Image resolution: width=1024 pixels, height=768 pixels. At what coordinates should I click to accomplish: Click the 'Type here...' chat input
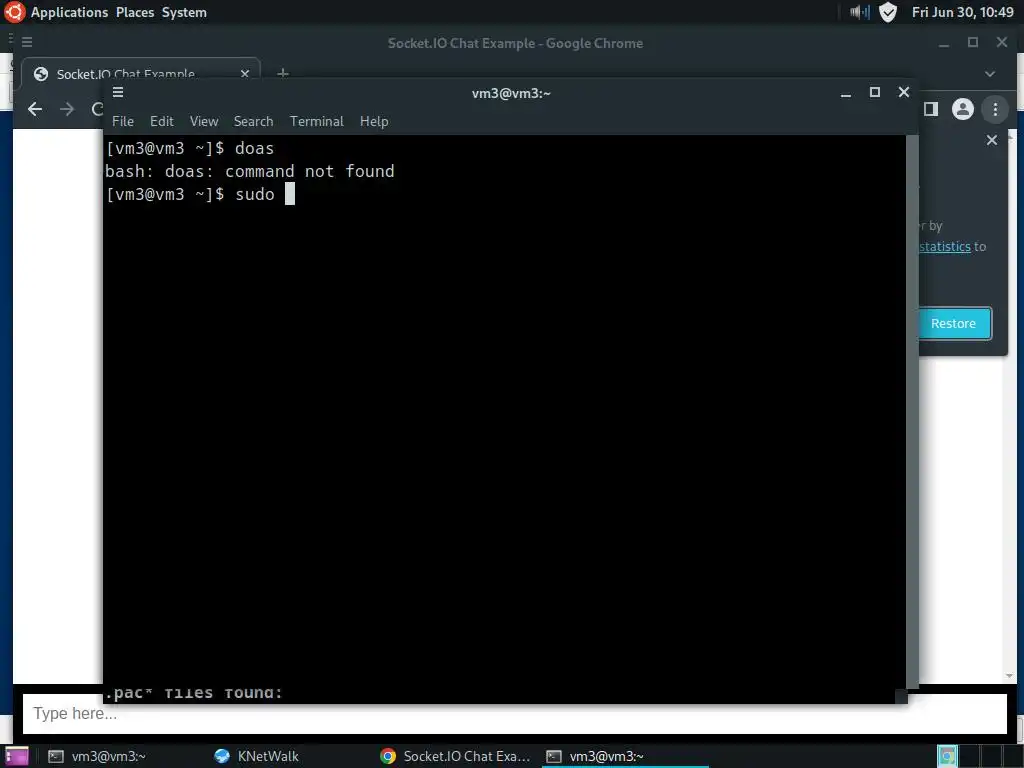[515, 714]
